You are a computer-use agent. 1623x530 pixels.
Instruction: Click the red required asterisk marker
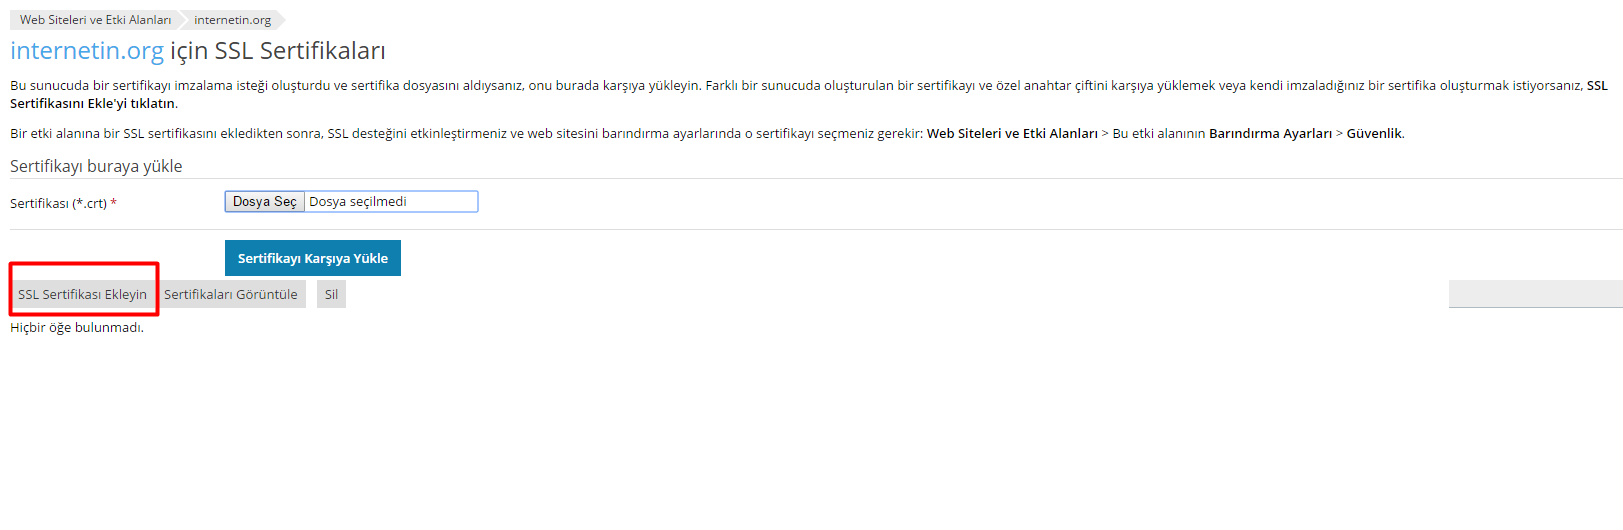(x=114, y=203)
